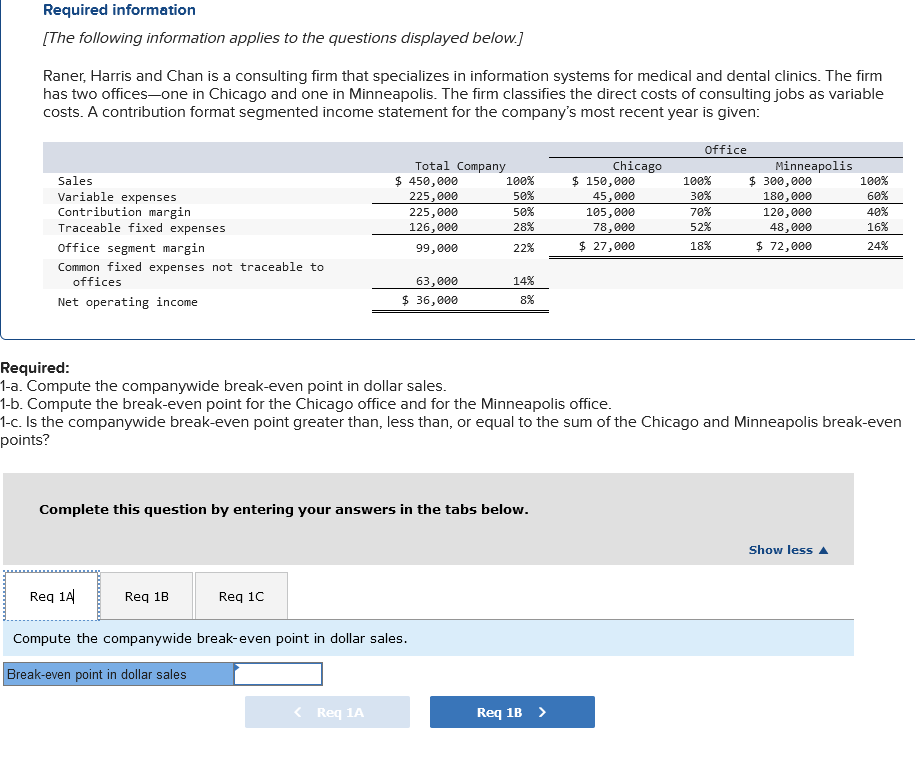Click the 'Office segment margin' row label
Screen dimensions: 915x760
point(131,248)
